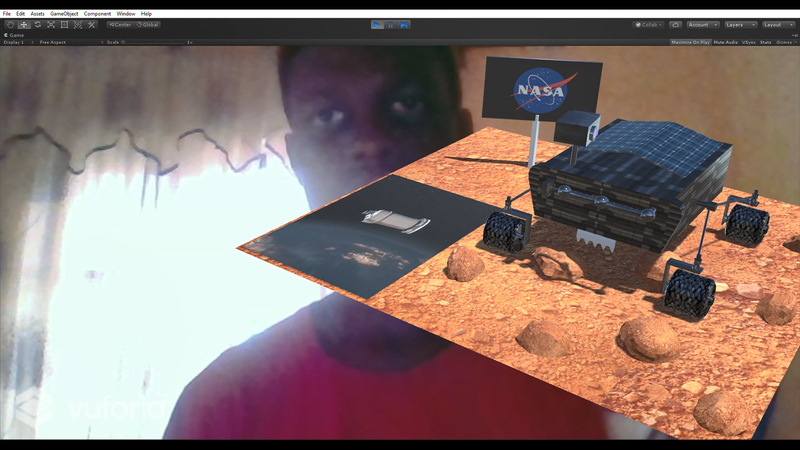Toggle Gizmos in Game view
Image resolution: width=800 pixels, height=450 pixels.
(784, 42)
